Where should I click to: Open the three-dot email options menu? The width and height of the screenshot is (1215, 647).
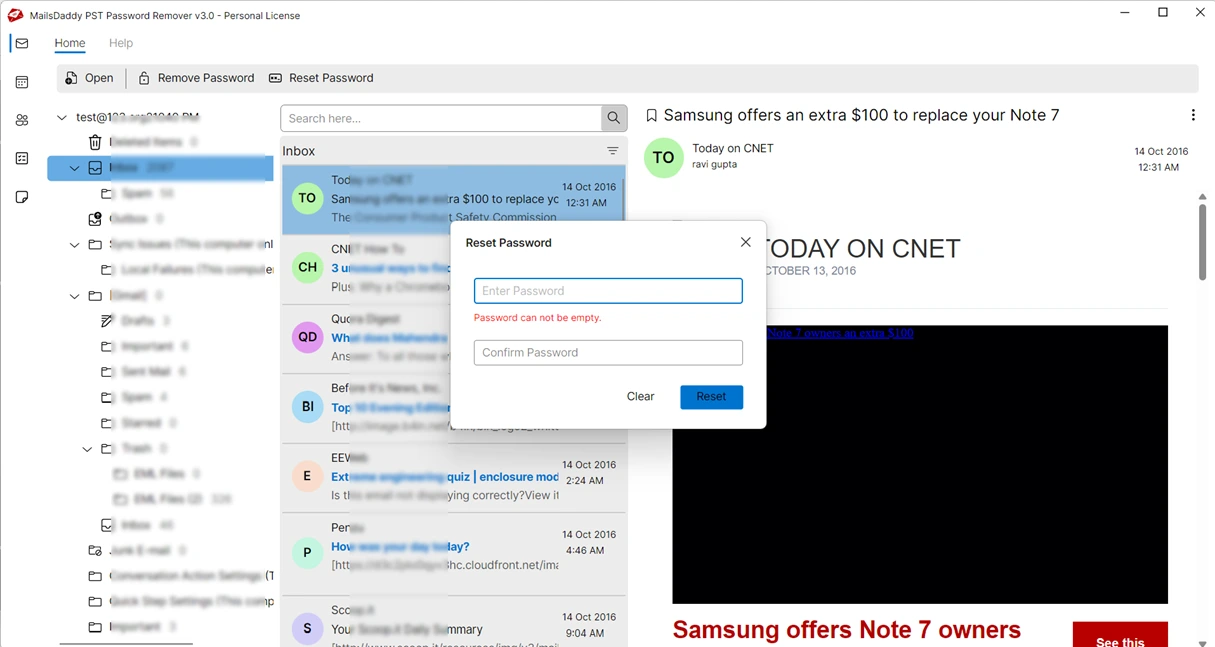point(1193,116)
